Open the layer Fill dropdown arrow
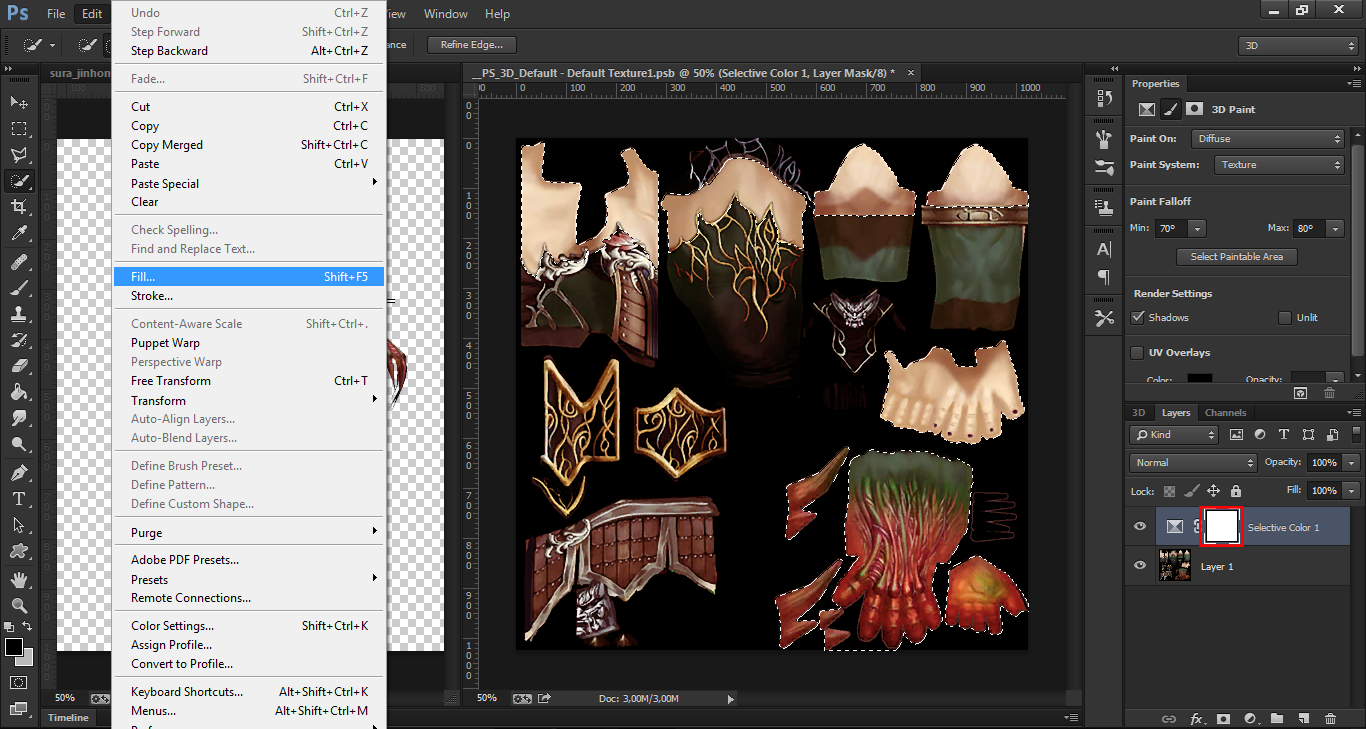Screen dimensions: 1366x729 (x=1353, y=491)
